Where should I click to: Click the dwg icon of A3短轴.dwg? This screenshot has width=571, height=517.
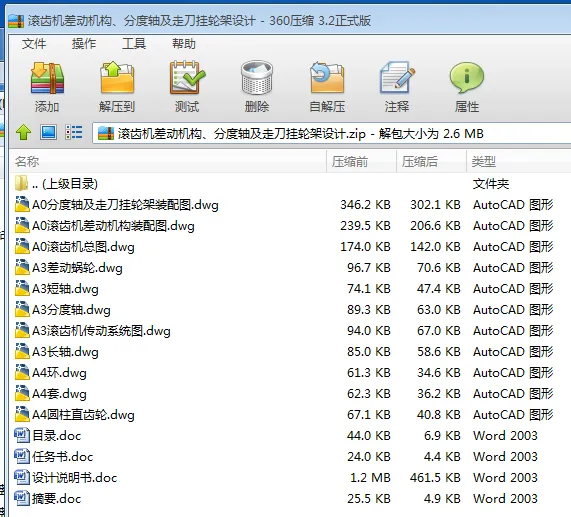coord(22,288)
